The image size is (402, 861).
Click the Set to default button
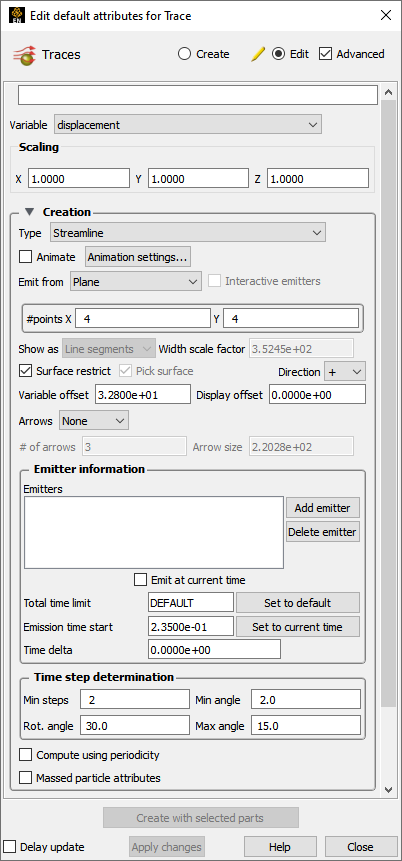click(x=298, y=602)
